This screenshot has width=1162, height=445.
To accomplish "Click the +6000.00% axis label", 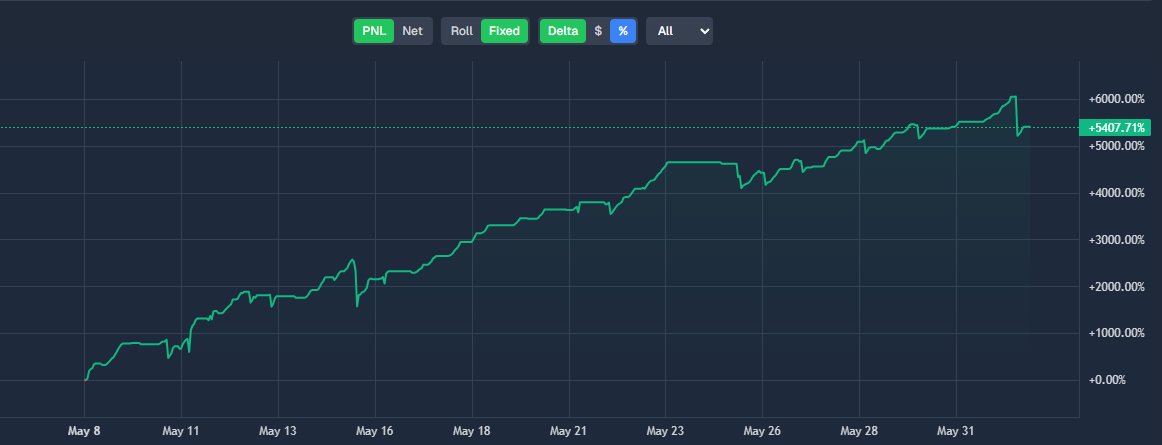I will (x=1117, y=99).
